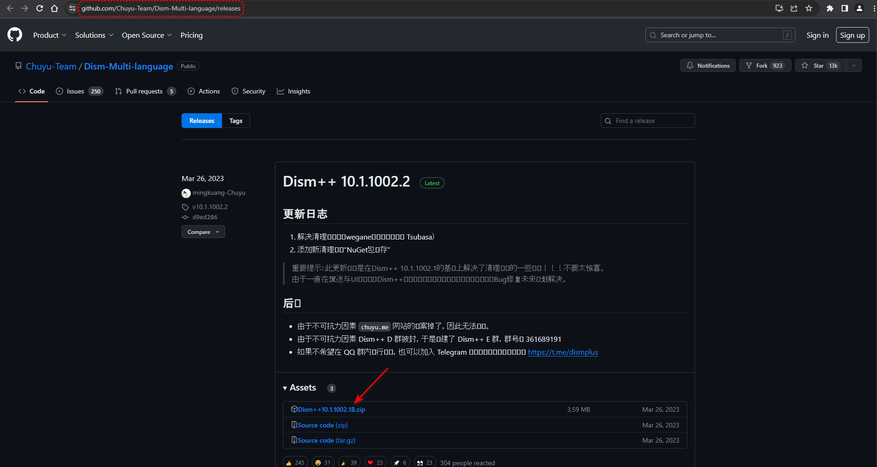This screenshot has height=467, width=877.
Task: Click the slash shortcut icon in search box
Action: tap(788, 35)
